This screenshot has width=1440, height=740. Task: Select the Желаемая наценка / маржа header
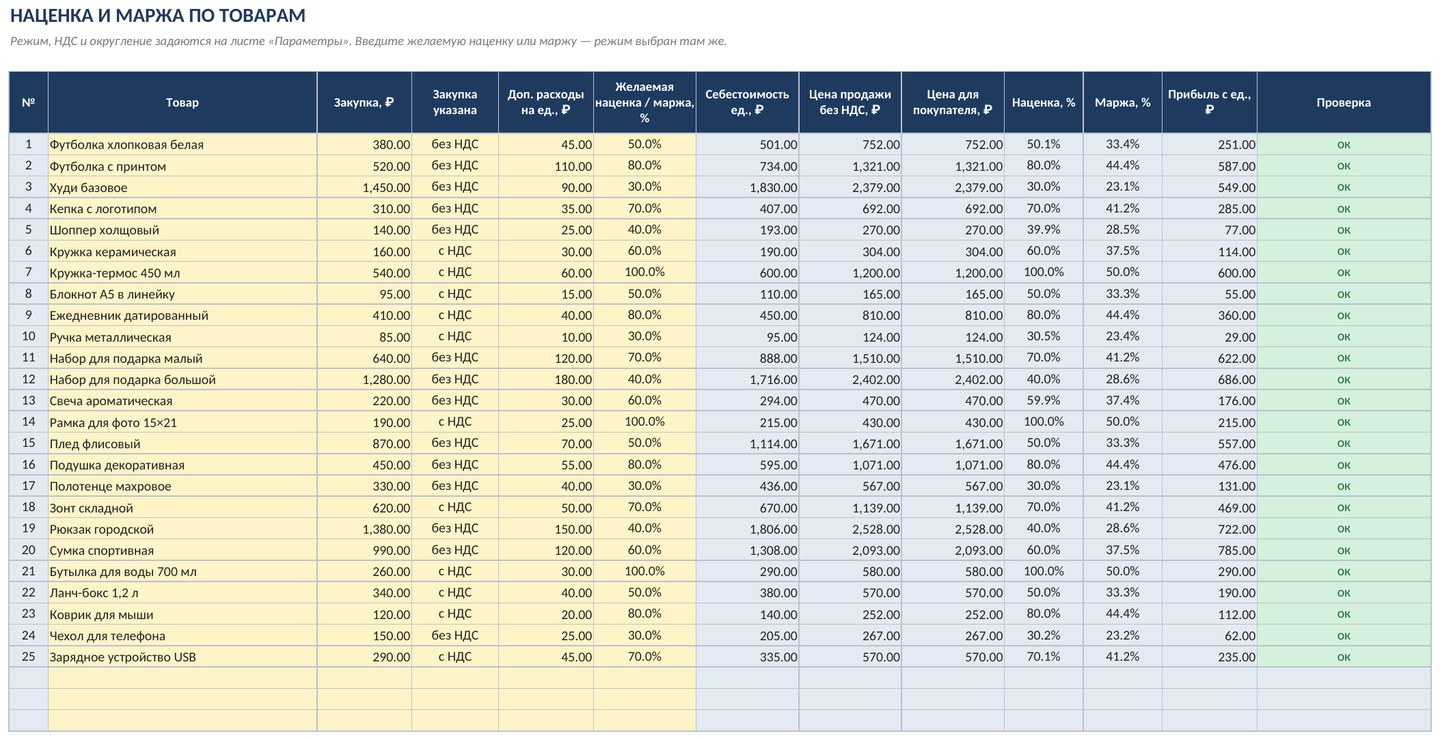(x=644, y=102)
